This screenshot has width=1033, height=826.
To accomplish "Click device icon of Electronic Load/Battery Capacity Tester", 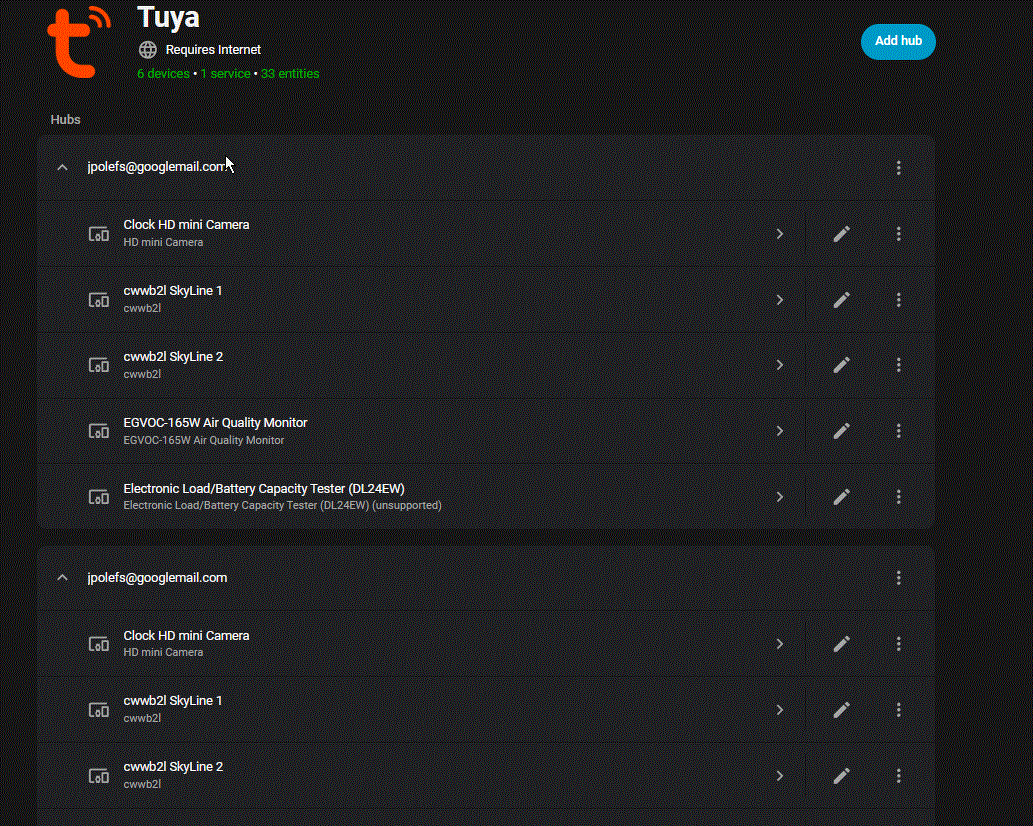I will (x=99, y=497).
